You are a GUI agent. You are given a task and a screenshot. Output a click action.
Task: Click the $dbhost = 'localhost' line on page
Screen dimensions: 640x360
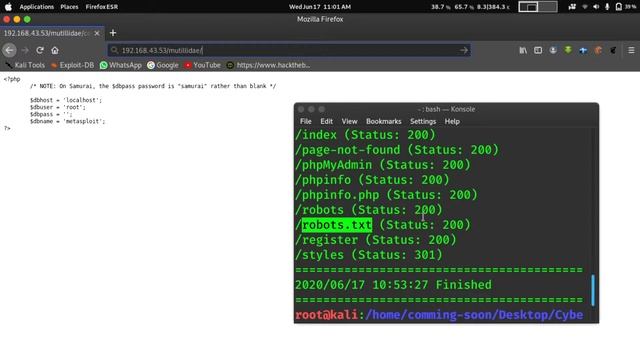point(66,100)
